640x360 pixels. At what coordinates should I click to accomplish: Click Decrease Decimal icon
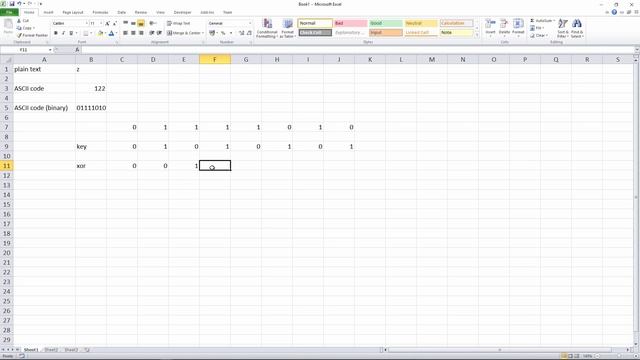(249, 33)
